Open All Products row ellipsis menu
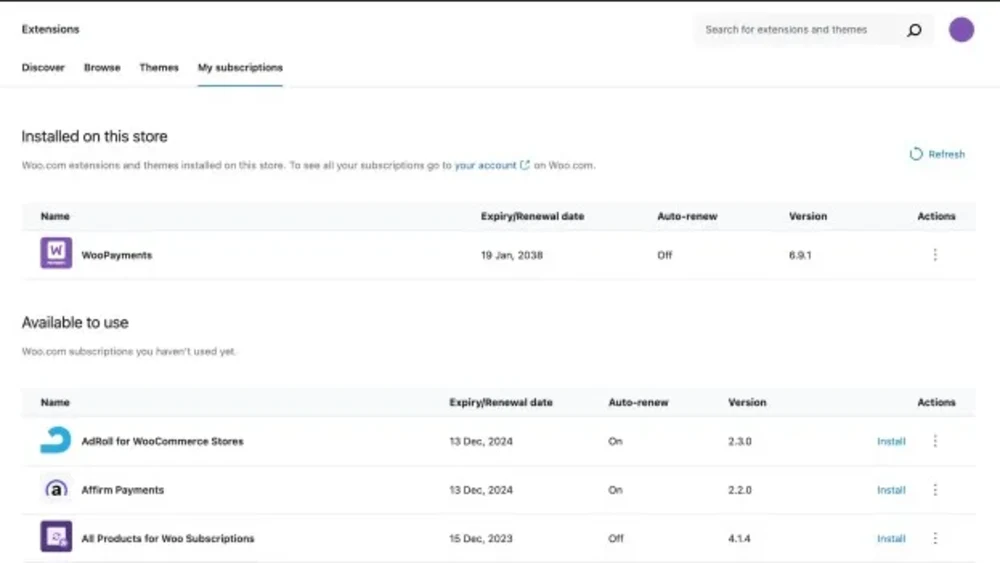 point(935,538)
